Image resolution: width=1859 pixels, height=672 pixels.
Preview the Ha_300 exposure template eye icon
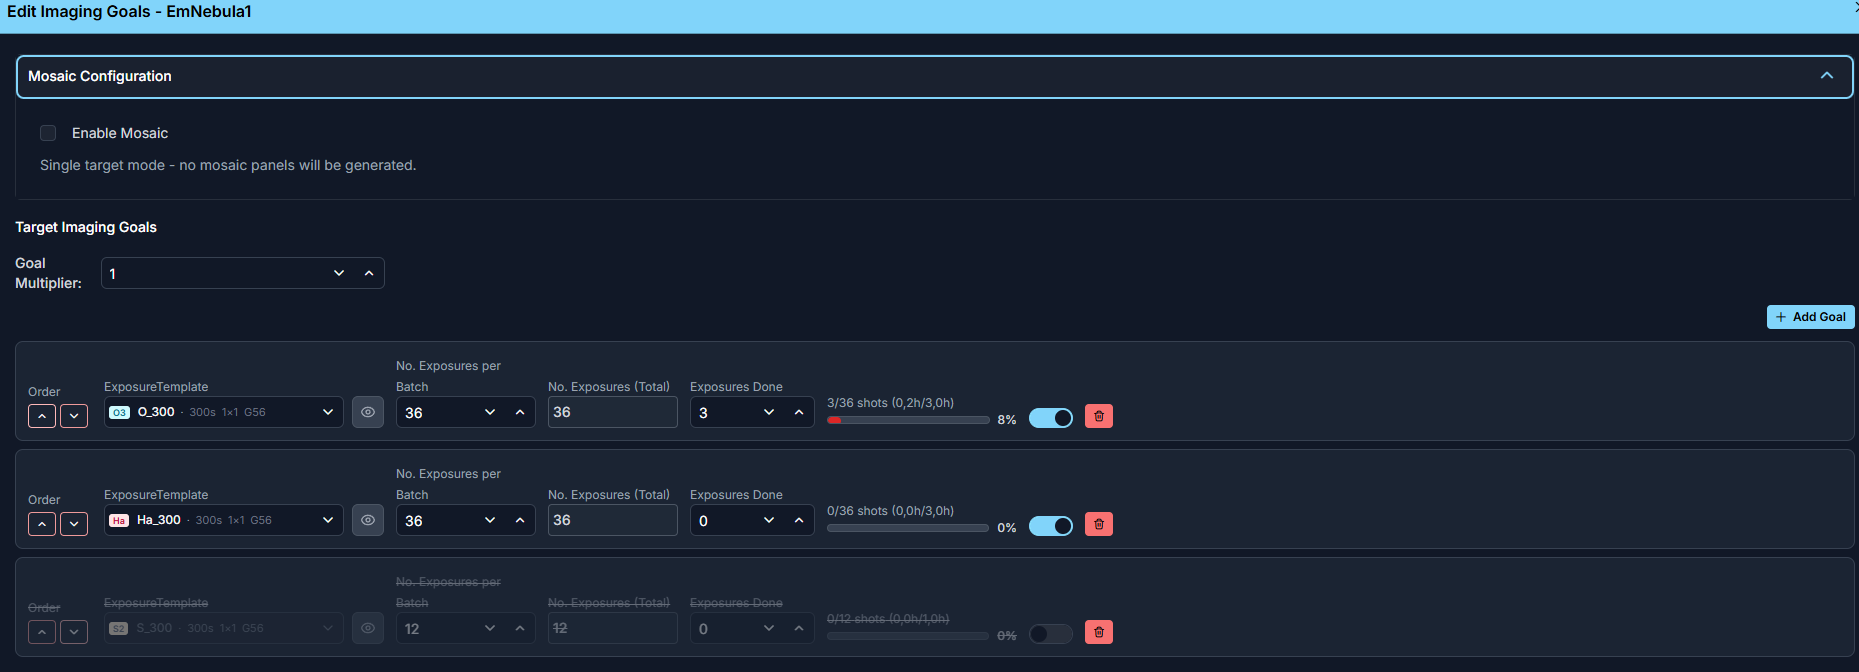[368, 520]
